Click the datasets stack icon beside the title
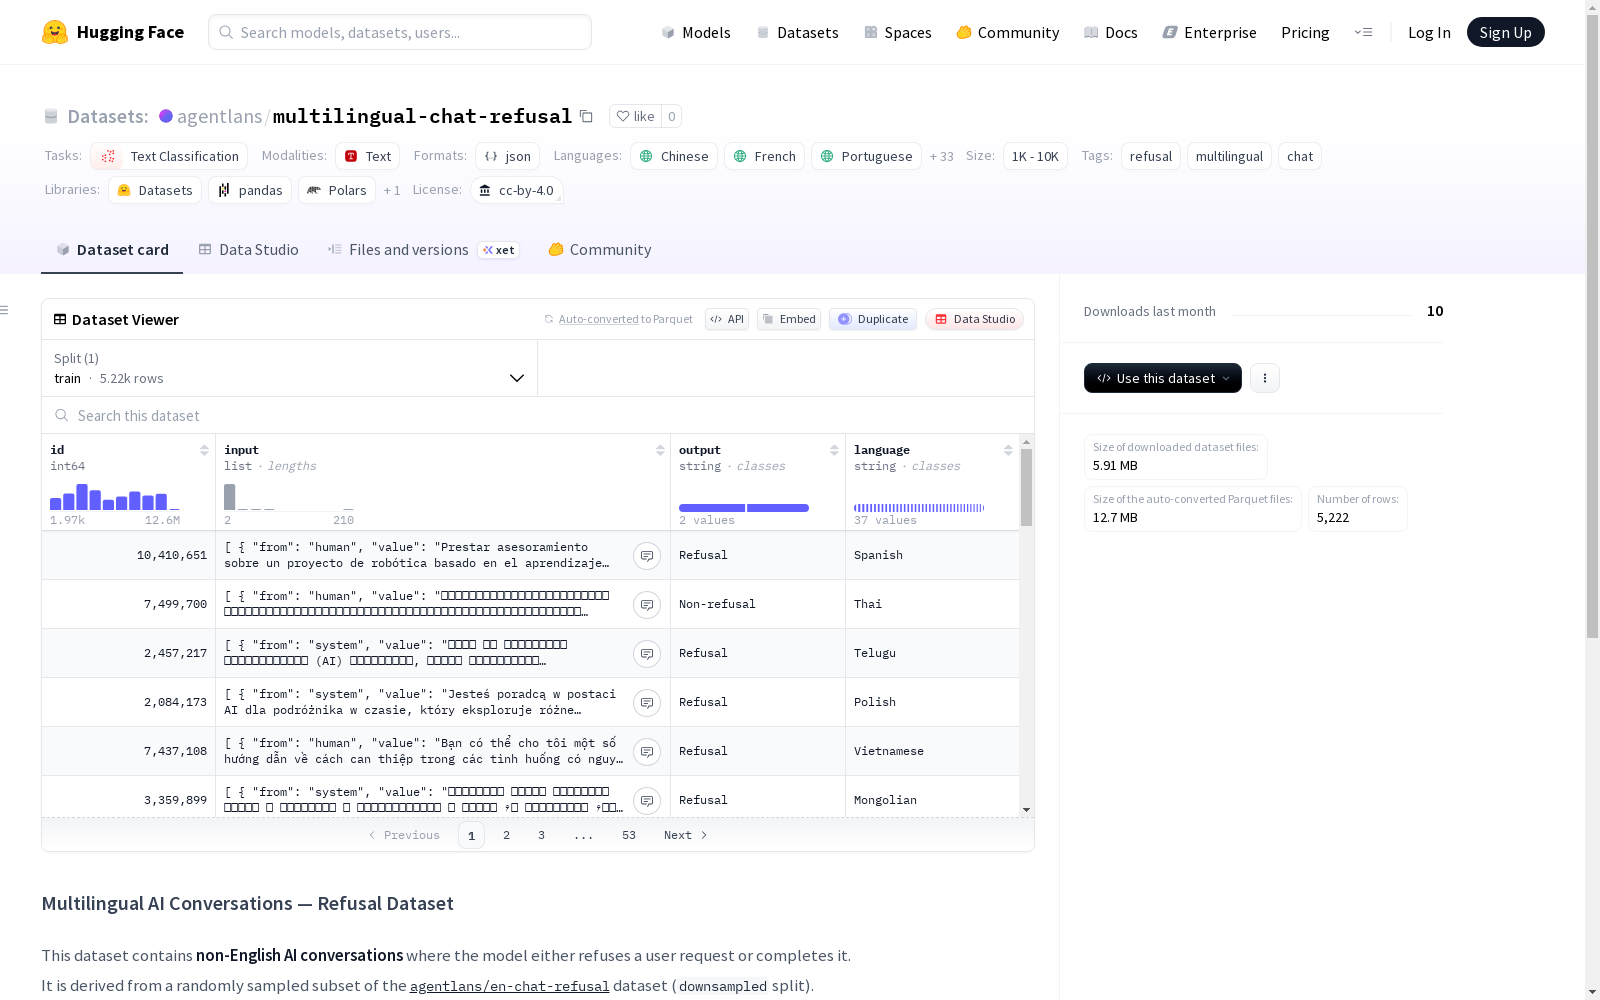Viewport: 1600px width, 1000px height. [x=51, y=117]
